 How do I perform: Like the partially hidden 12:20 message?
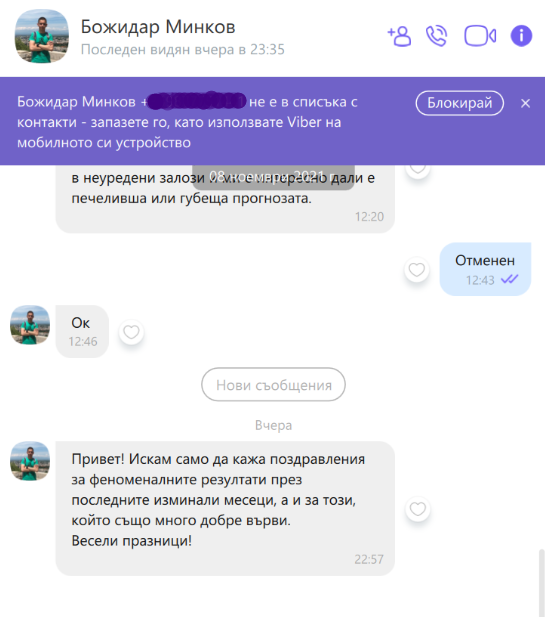click(418, 171)
